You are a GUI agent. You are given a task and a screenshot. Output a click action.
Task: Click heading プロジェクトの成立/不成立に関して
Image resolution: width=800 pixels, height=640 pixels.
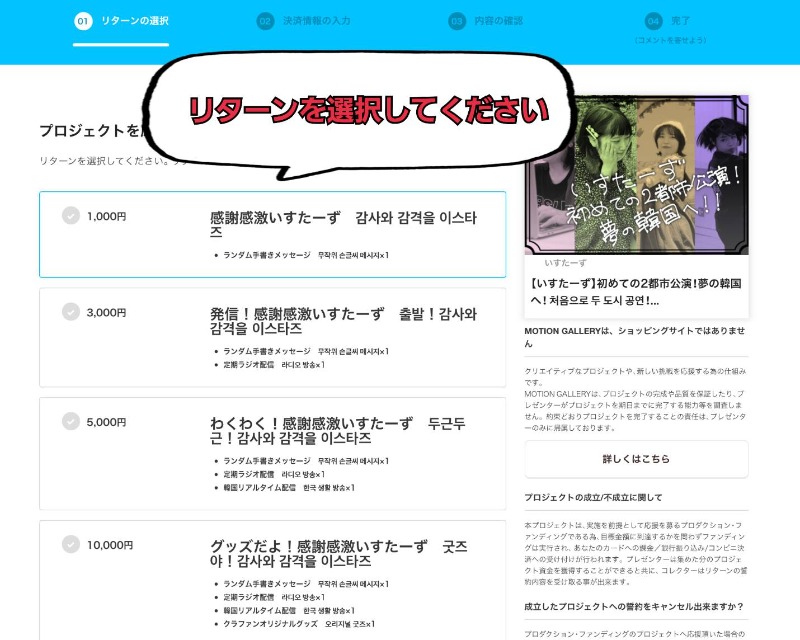click(x=593, y=497)
